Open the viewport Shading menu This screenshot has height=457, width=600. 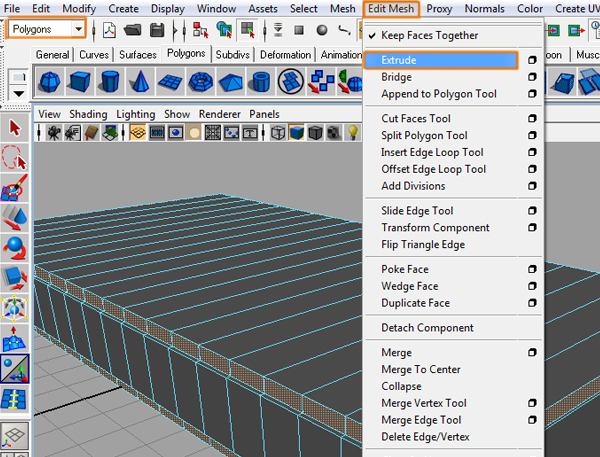87,114
